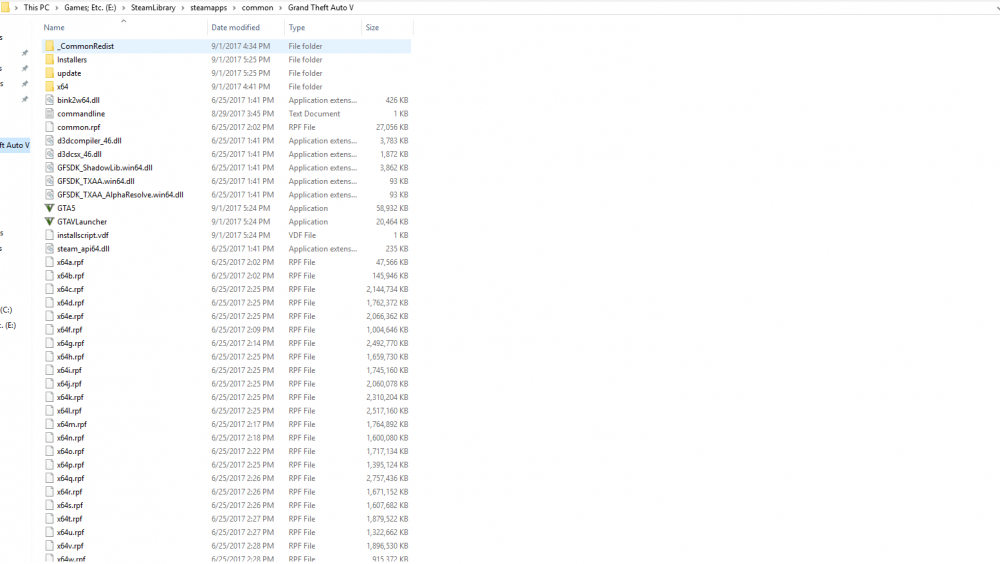Click the common.rpf file icon
1000x564 pixels.
tap(50, 127)
